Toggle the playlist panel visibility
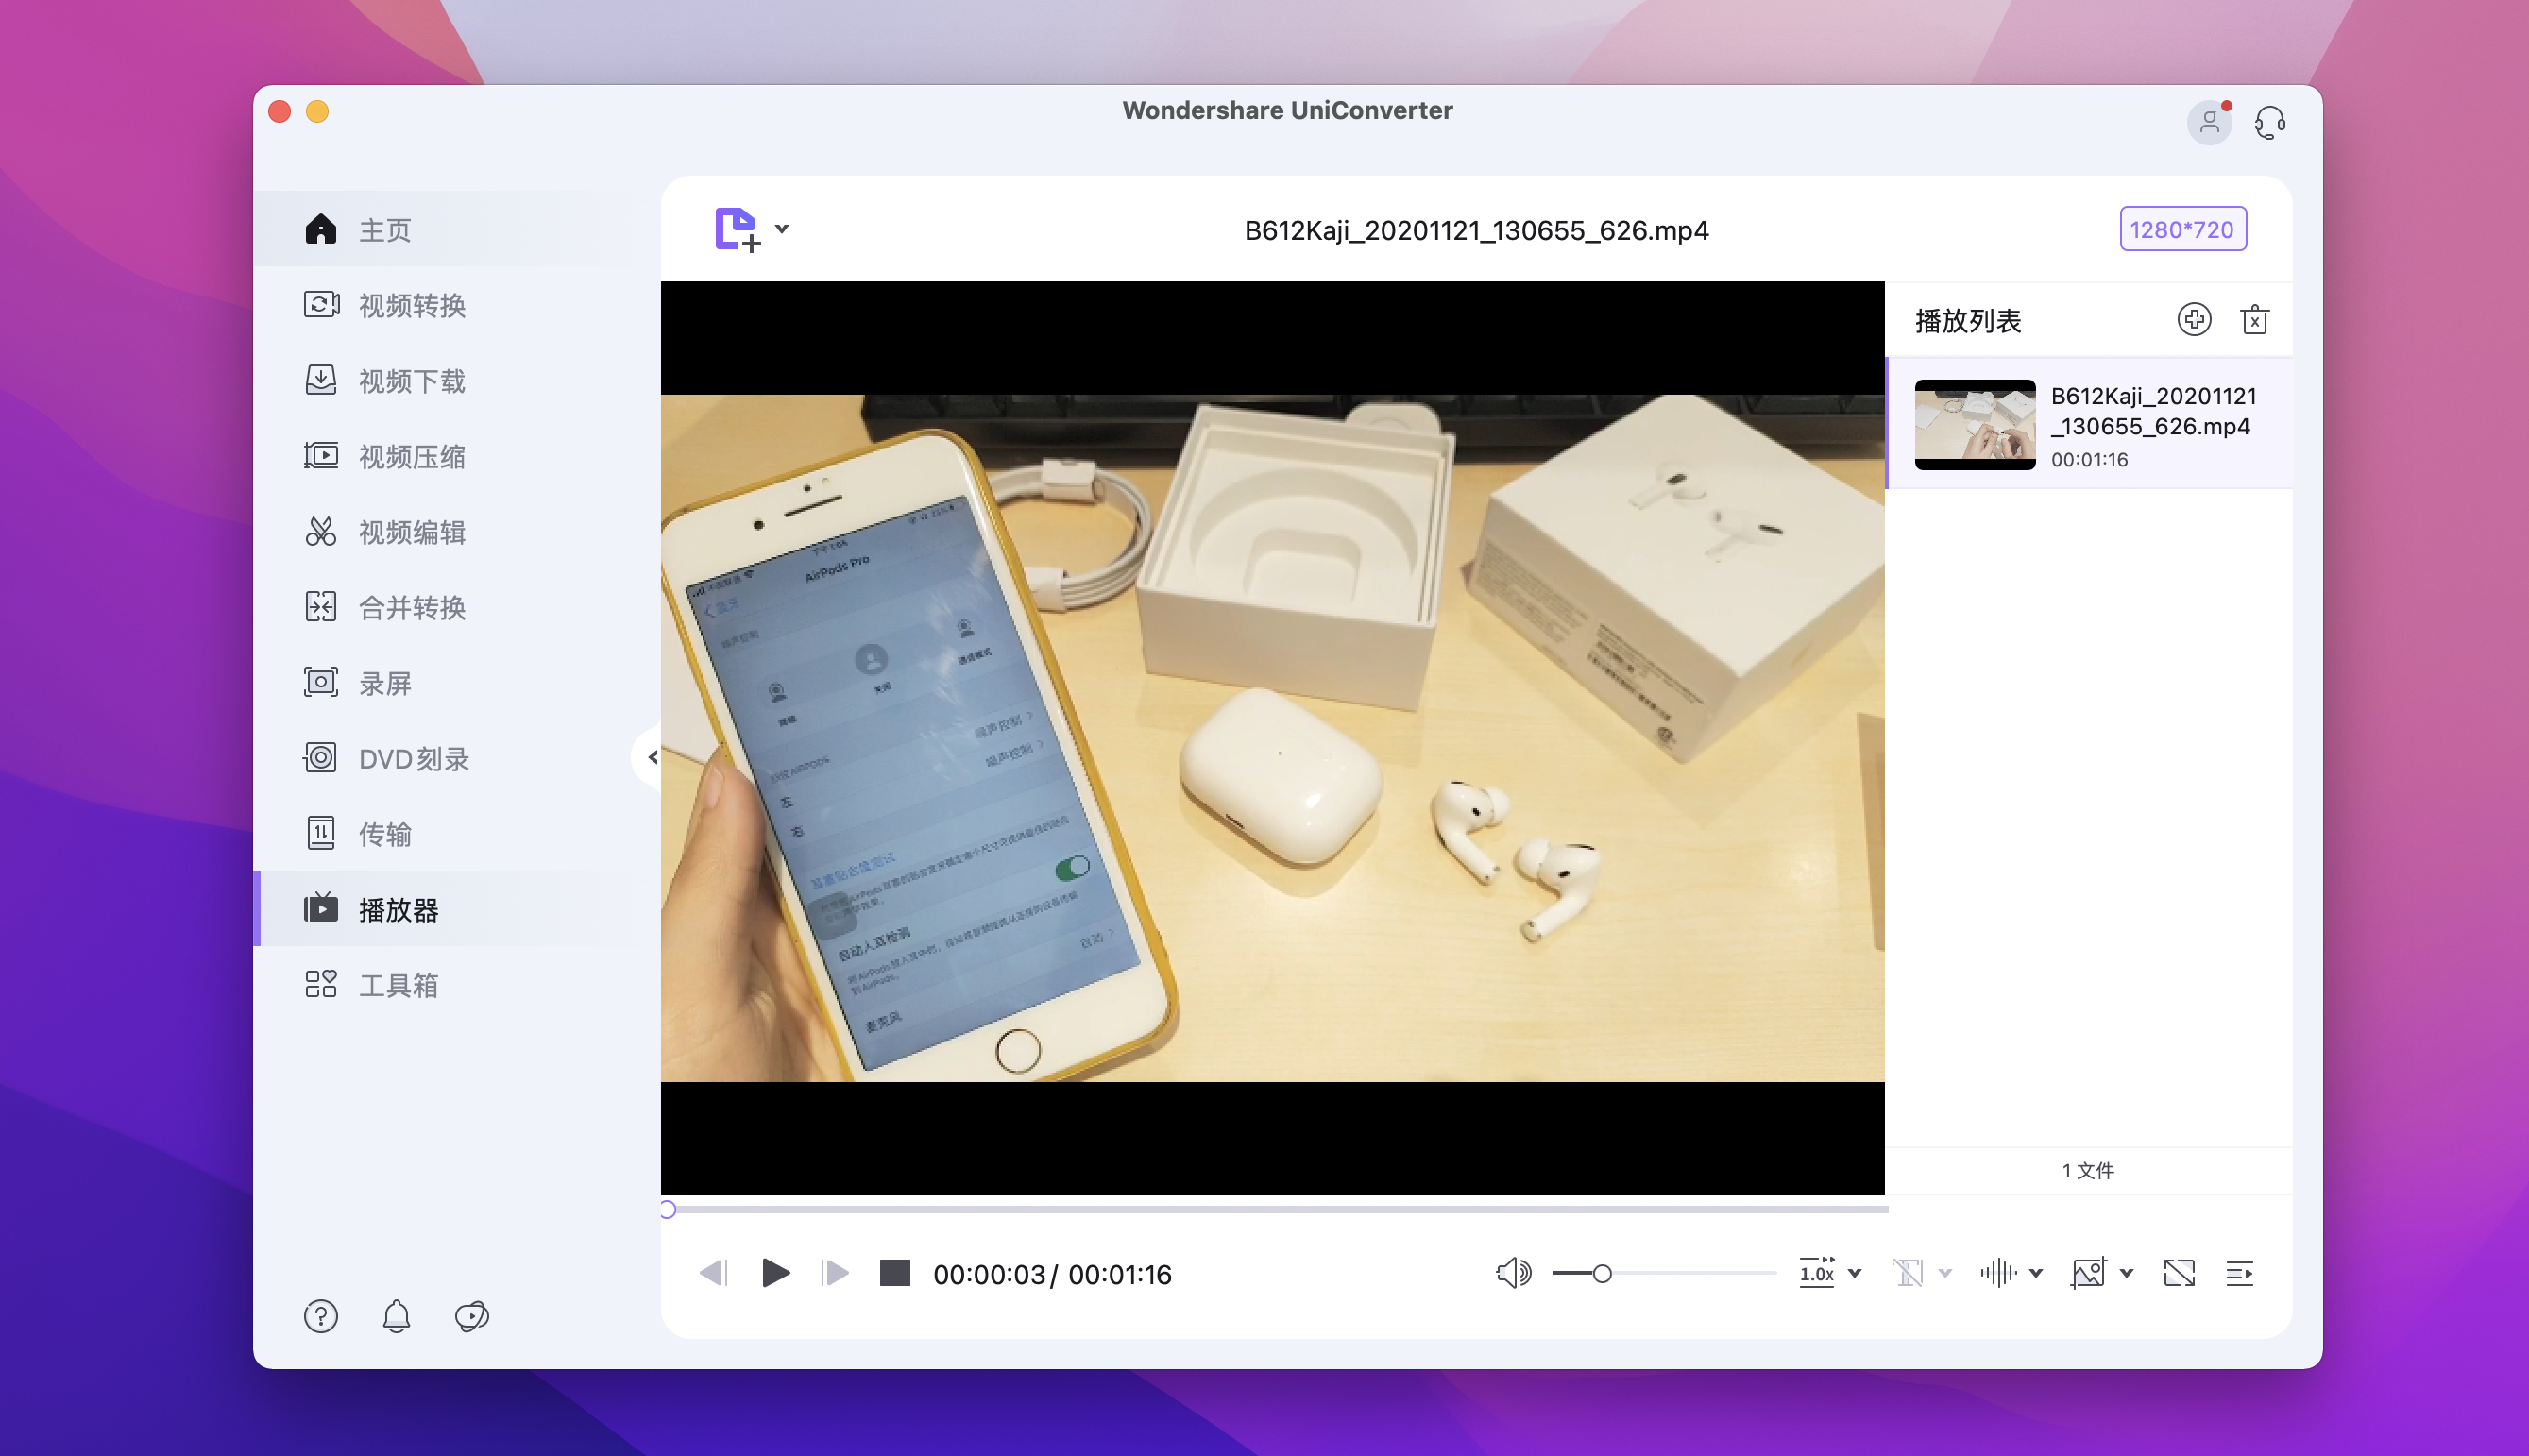2529x1456 pixels. point(2240,1273)
